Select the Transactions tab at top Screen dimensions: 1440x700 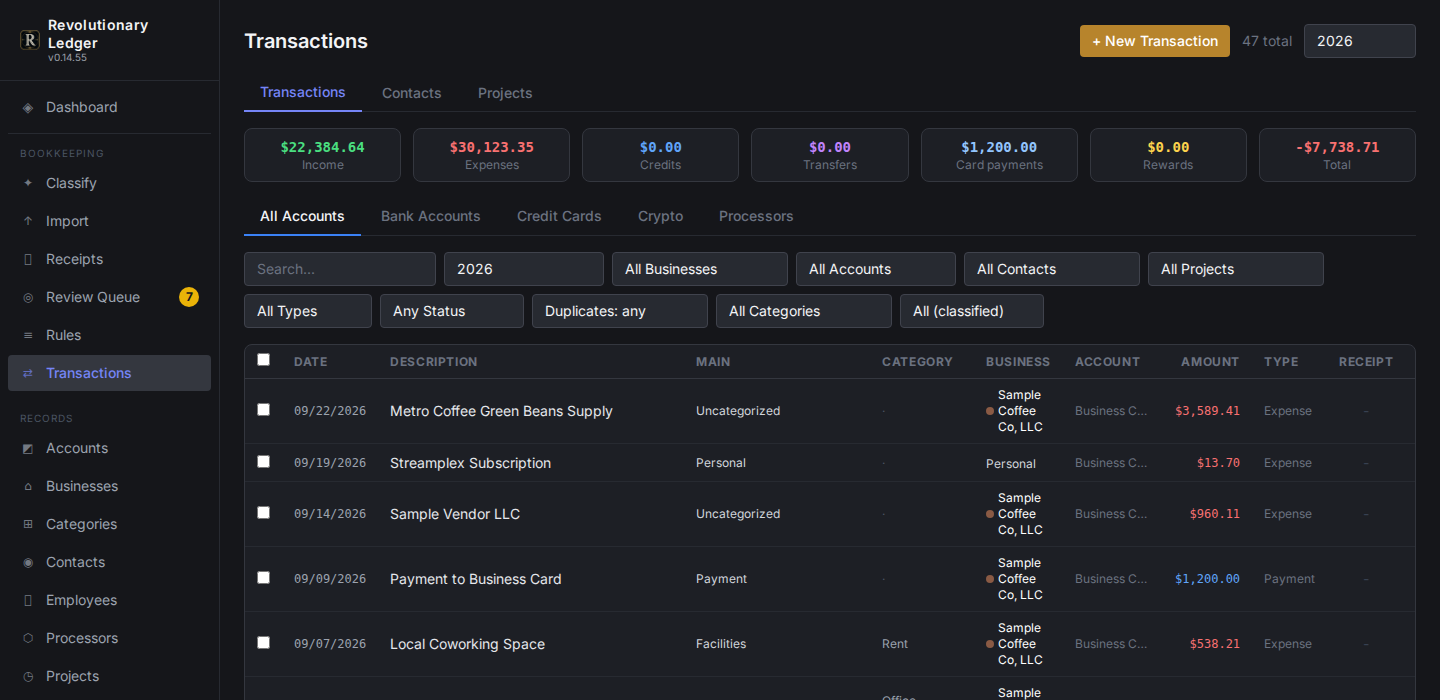coord(303,92)
